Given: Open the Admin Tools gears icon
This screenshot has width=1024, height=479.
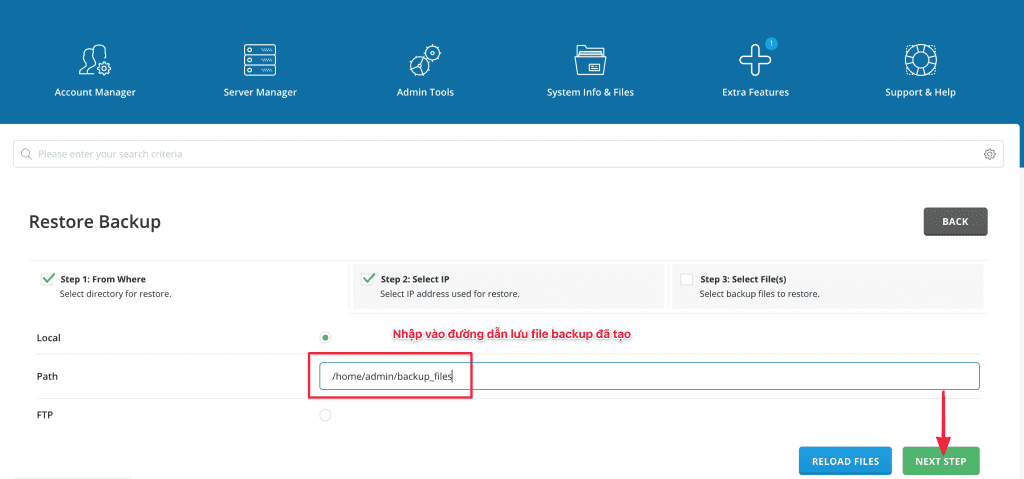Looking at the screenshot, I should point(425,60).
